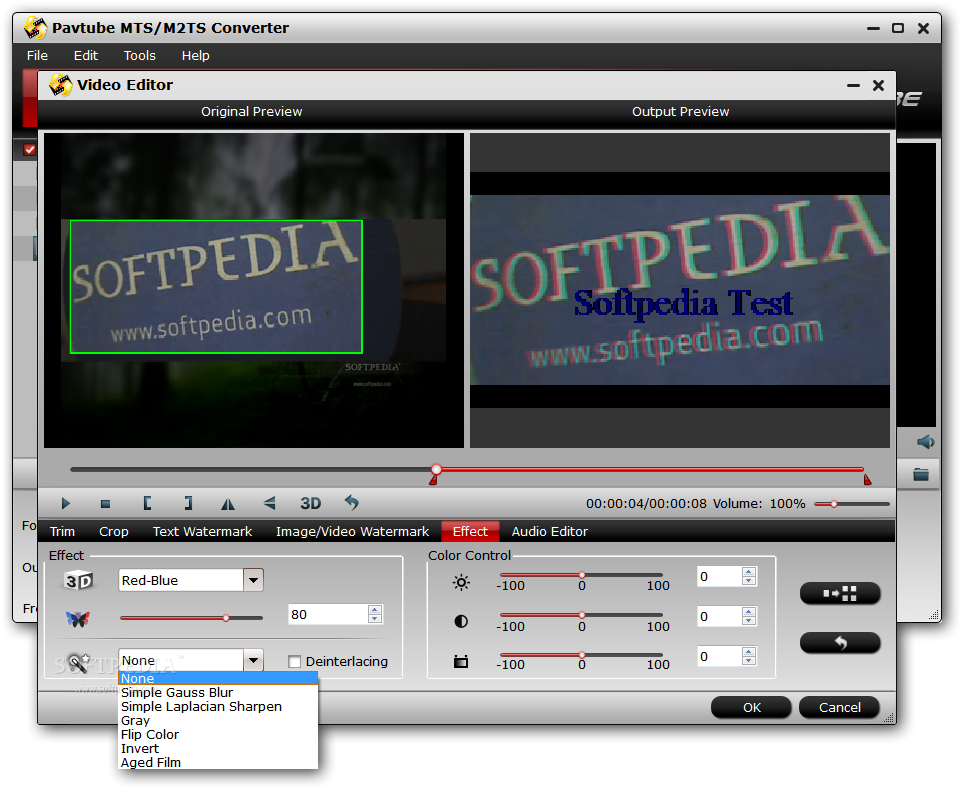Enable Deinterlacing checkbox

294,661
